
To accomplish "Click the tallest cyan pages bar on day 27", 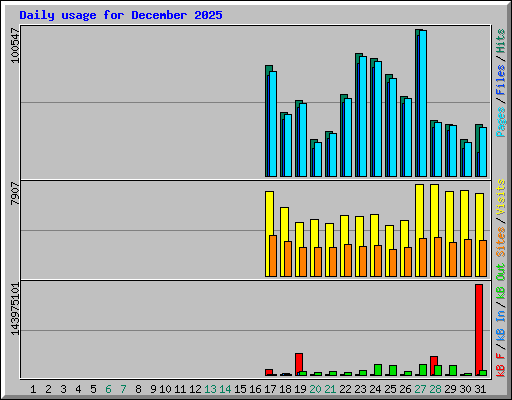I will click(x=423, y=104).
